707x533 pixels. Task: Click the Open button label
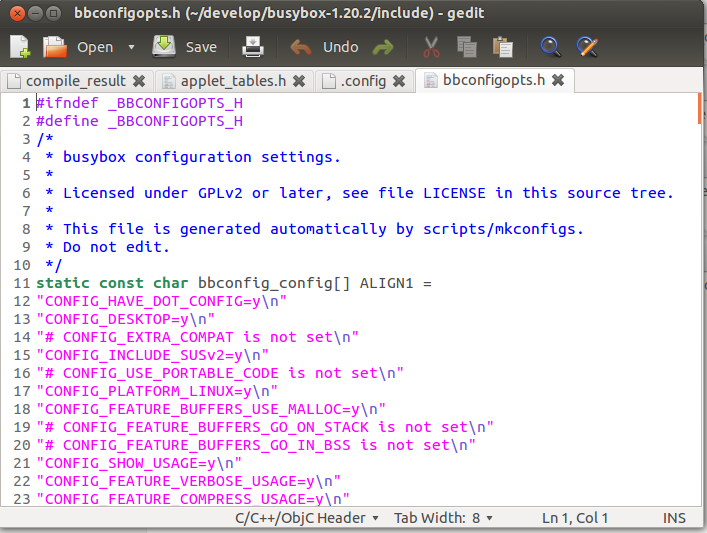[x=95, y=47]
